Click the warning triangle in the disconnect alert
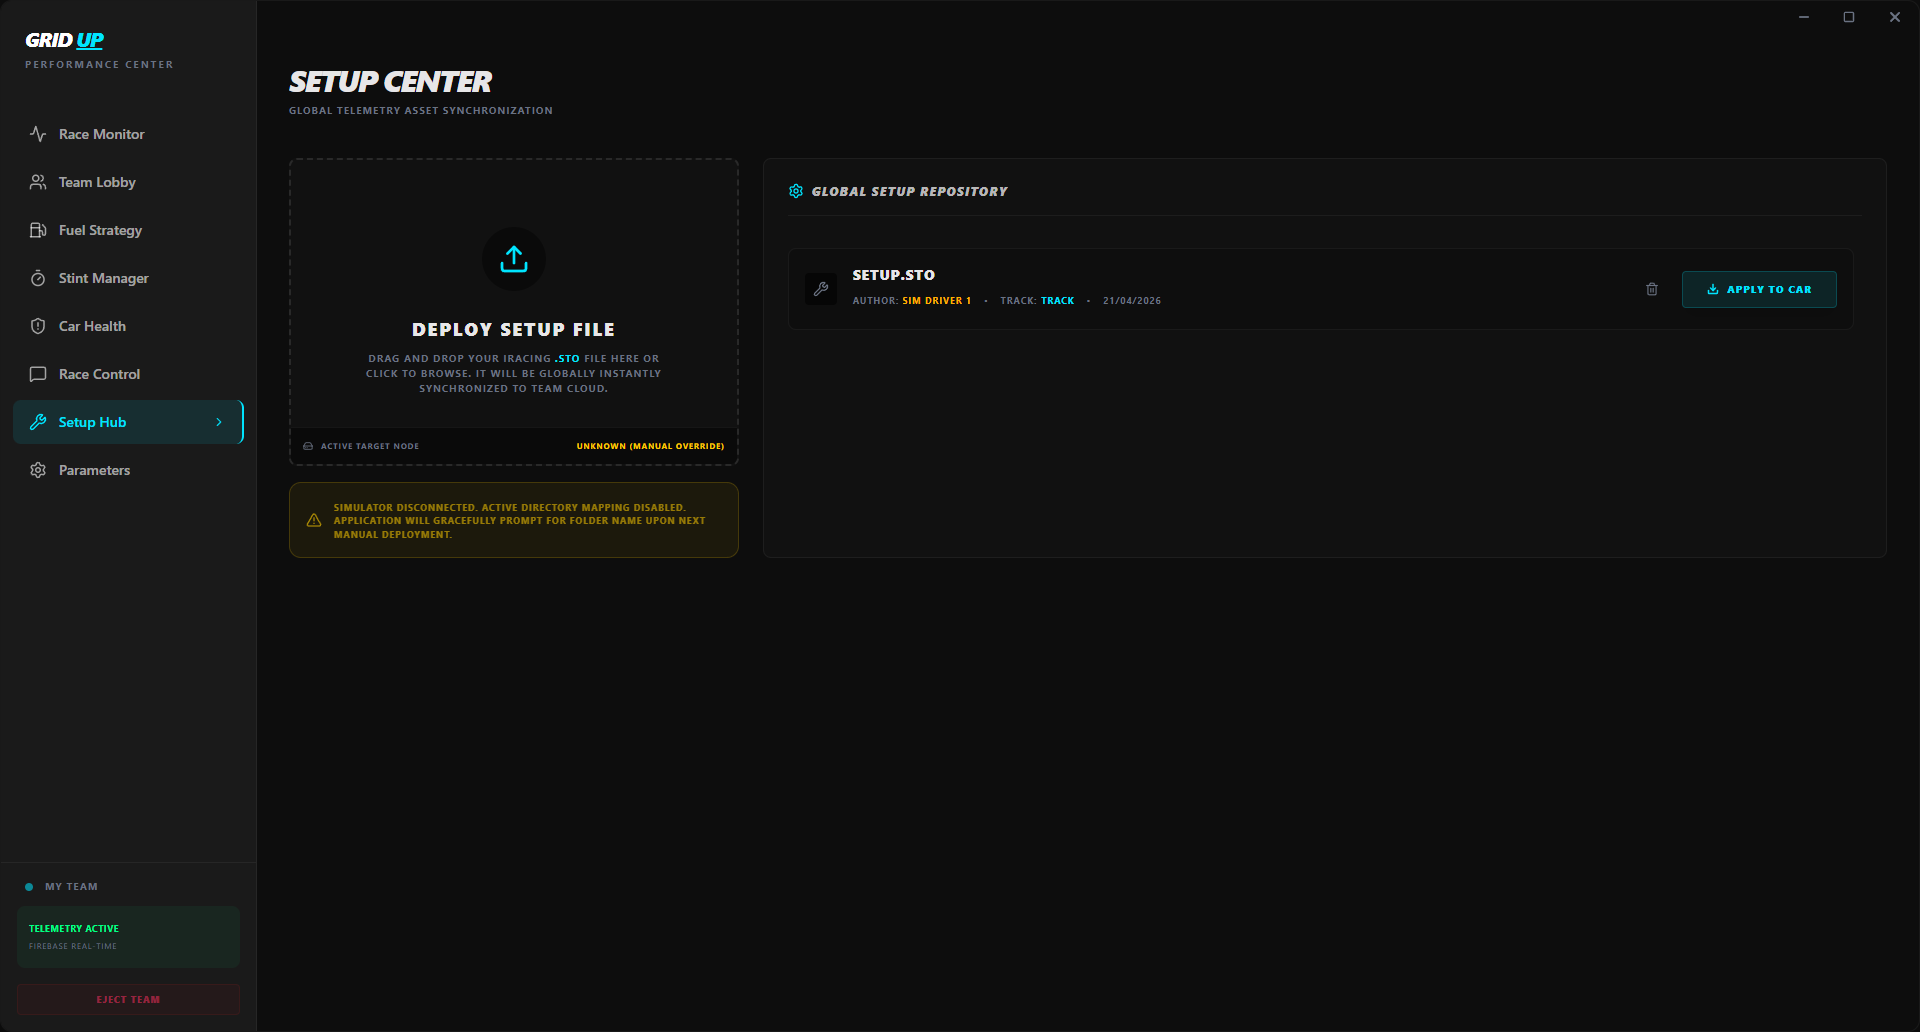Image resolution: width=1920 pixels, height=1032 pixels. (313, 519)
